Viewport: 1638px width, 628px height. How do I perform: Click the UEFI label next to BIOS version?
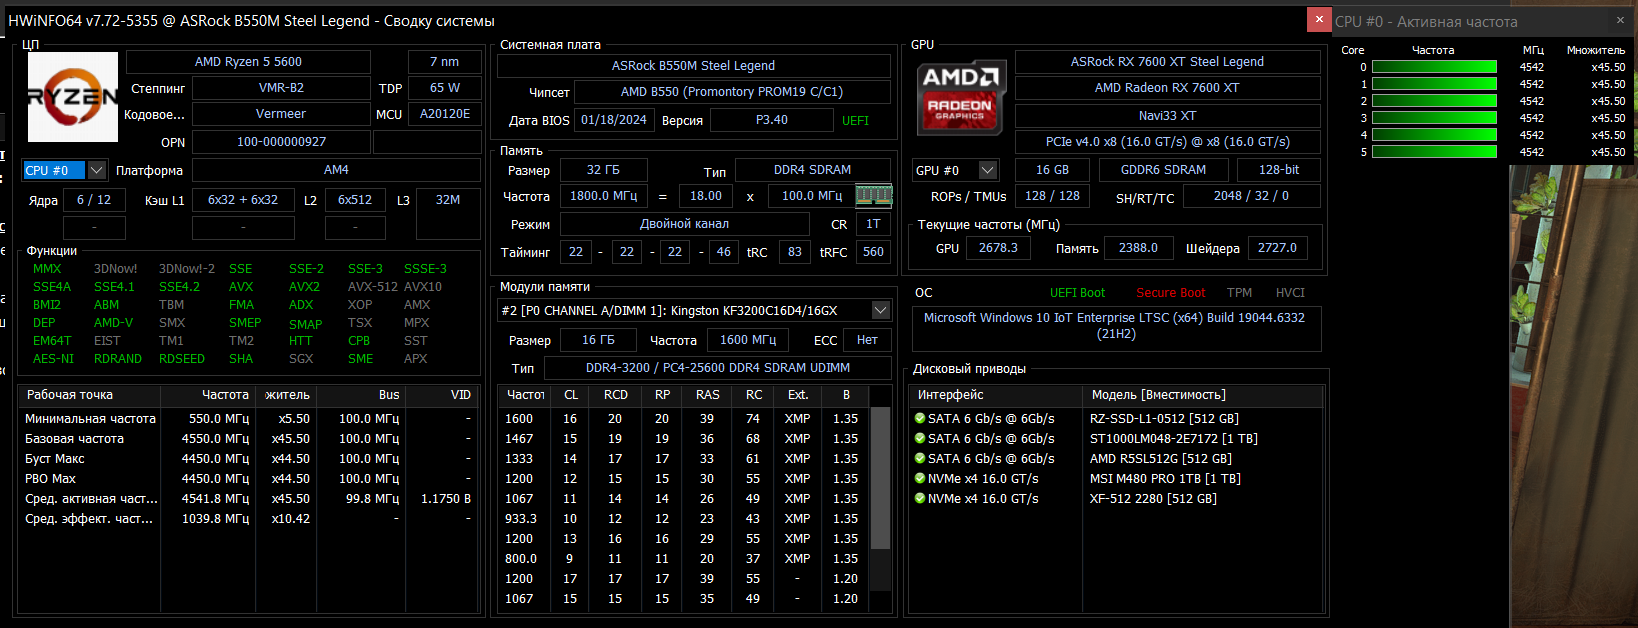(x=855, y=121)
